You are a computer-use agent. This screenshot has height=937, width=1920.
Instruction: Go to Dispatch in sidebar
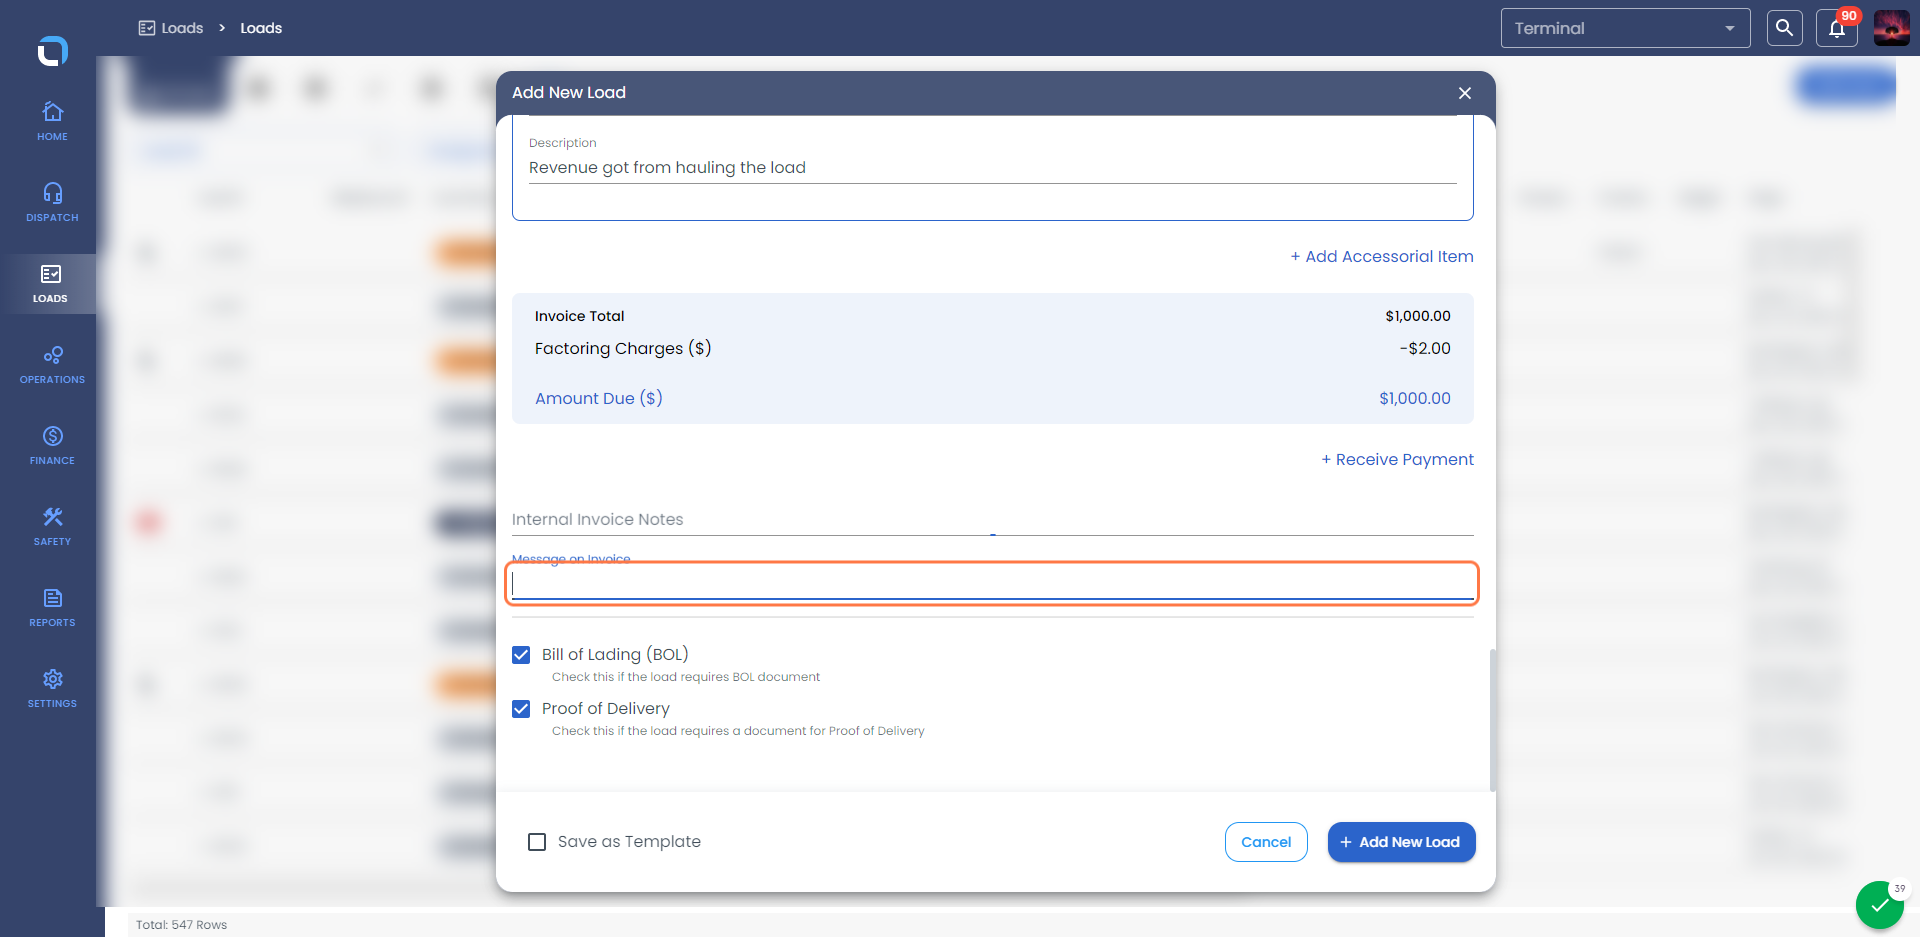click(x=52, y=202)
